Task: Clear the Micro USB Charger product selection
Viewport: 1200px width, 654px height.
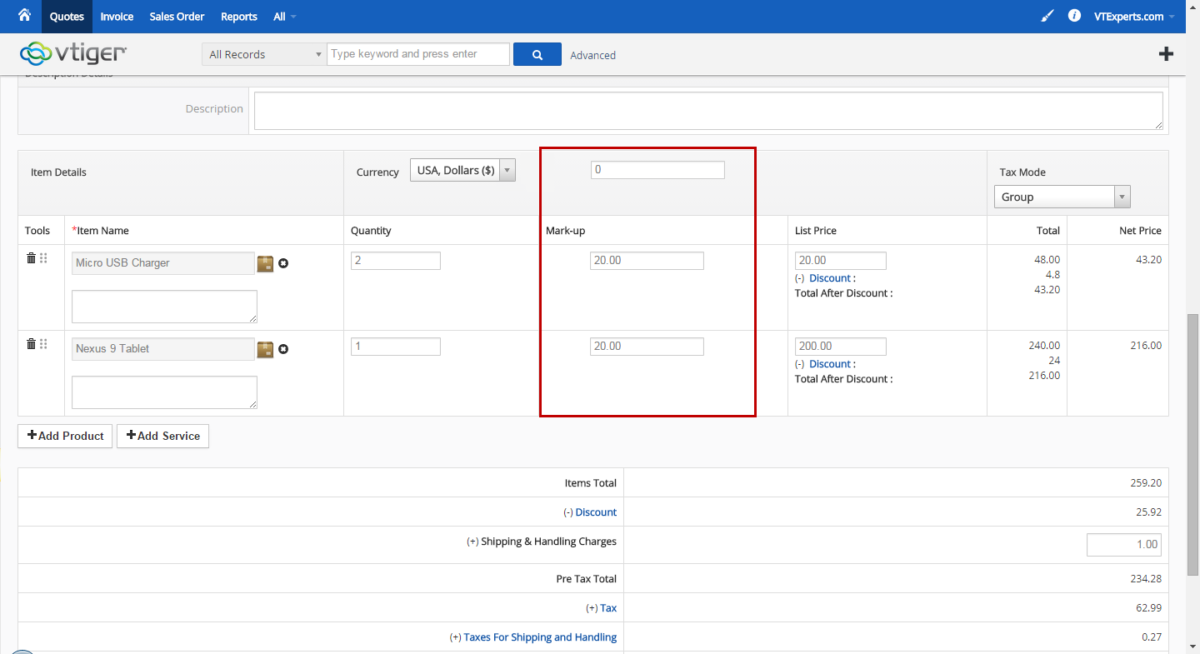Action: [283, 263]
